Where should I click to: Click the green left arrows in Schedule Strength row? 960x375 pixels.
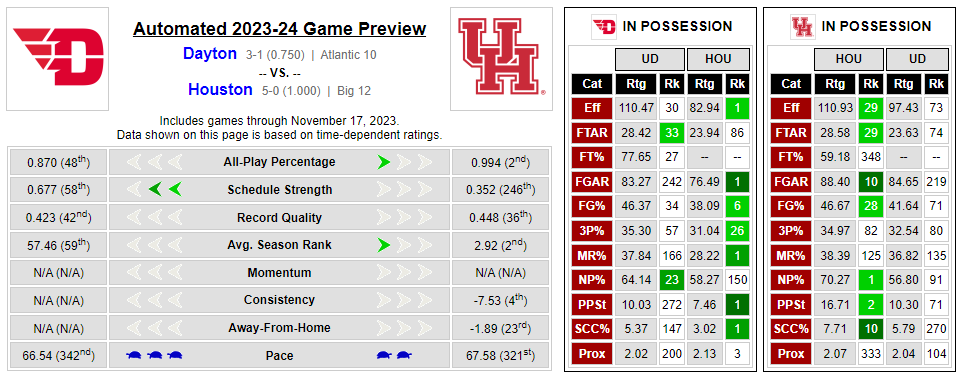point(166,190)
